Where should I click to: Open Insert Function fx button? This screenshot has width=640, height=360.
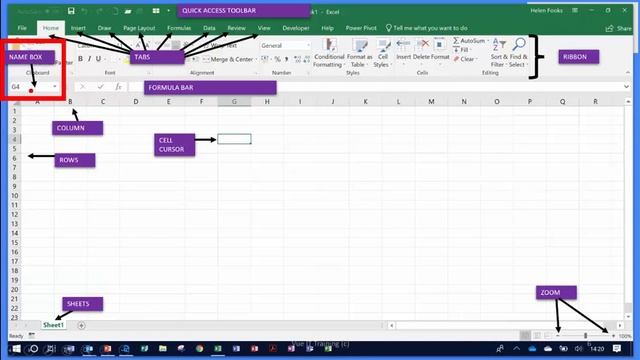[118, 87]
